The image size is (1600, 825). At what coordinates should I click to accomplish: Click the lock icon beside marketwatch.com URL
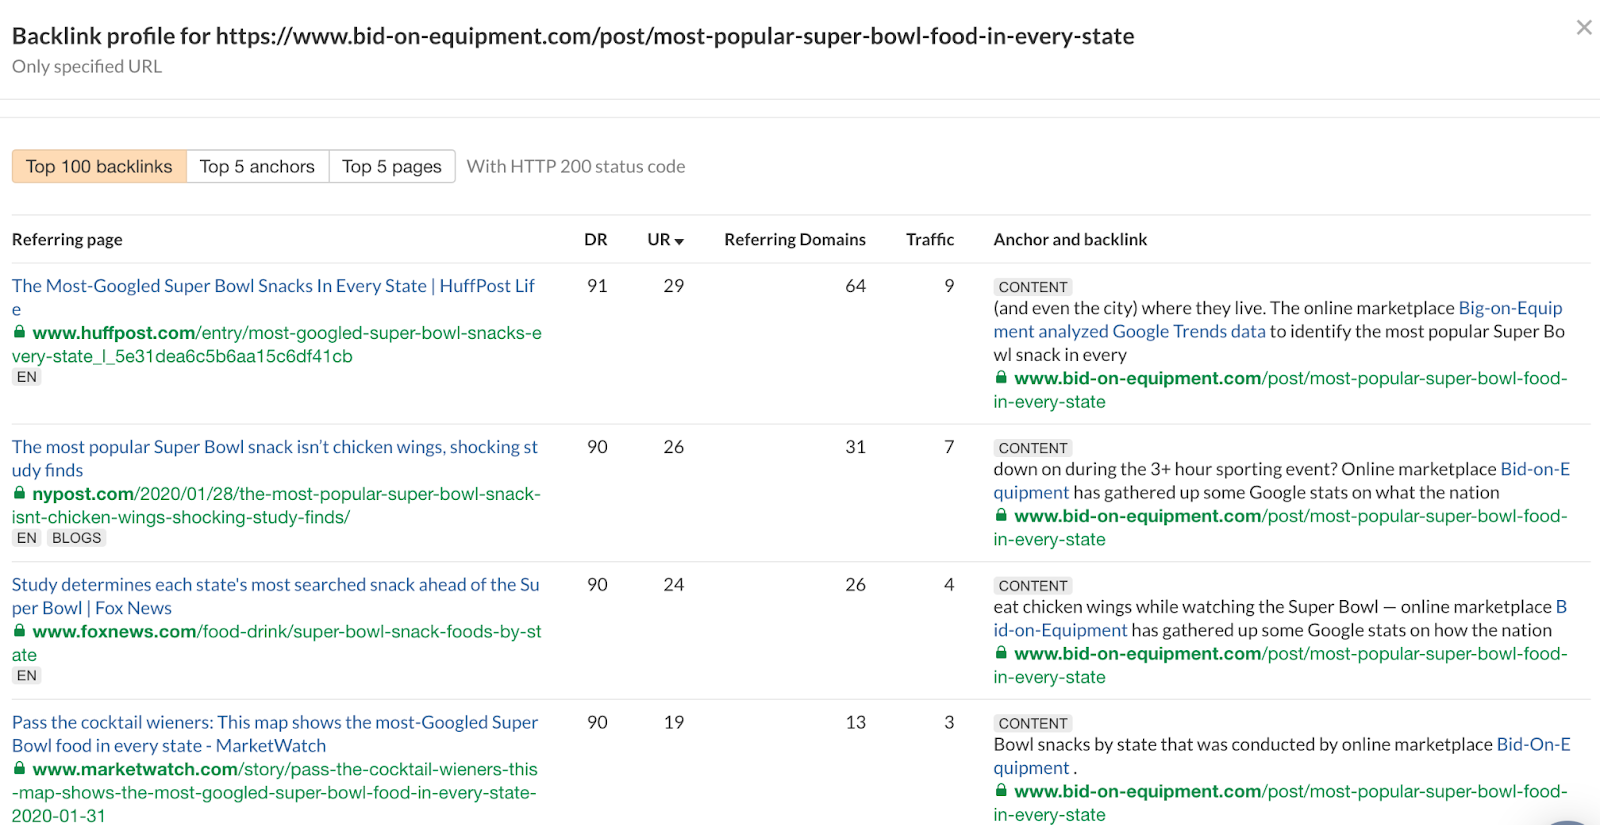pos(19,769)
